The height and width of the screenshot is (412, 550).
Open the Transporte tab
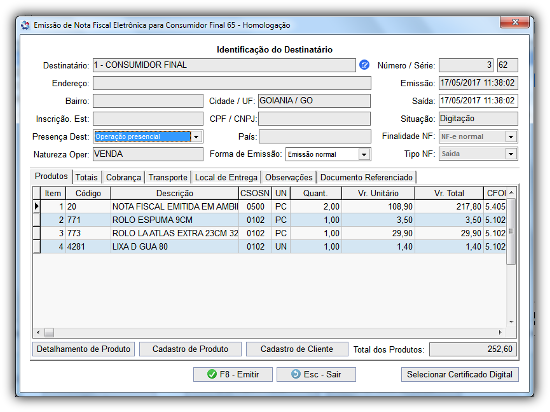tap(168, 177)
